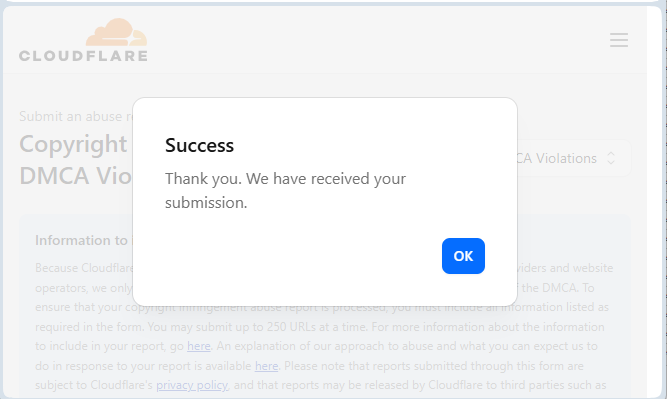Click the 'DMCA Vio' heading line

point(76,176)
